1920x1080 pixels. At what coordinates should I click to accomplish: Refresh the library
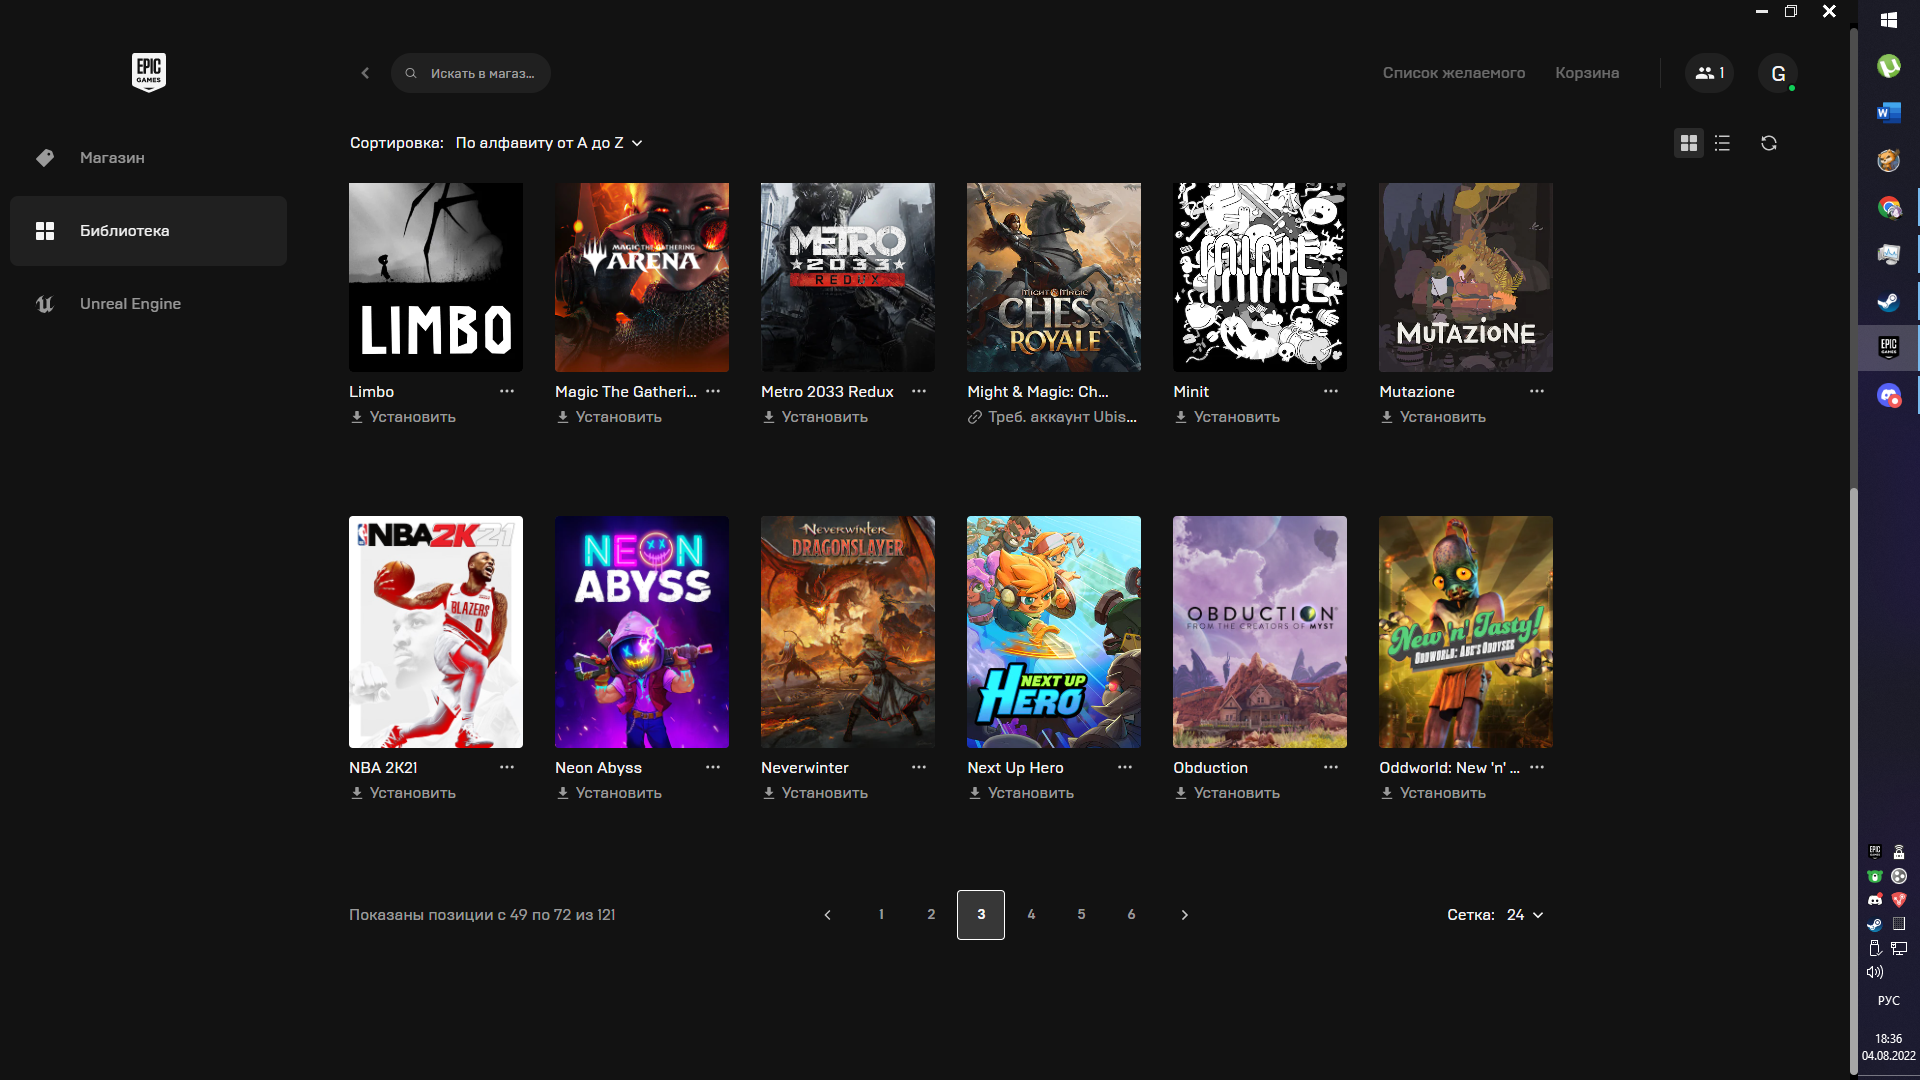[1769, 143]
